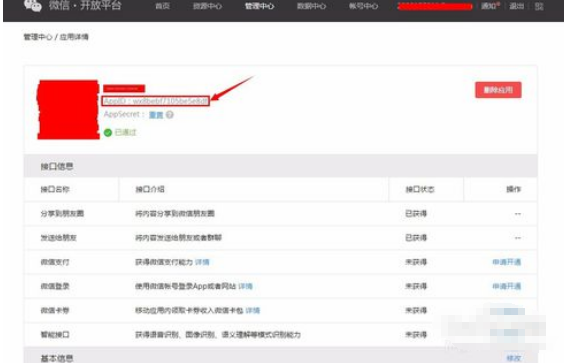Click the 接口介绍 column header
The height and width of the screenshot is (363, 564).
click(150, 189)
